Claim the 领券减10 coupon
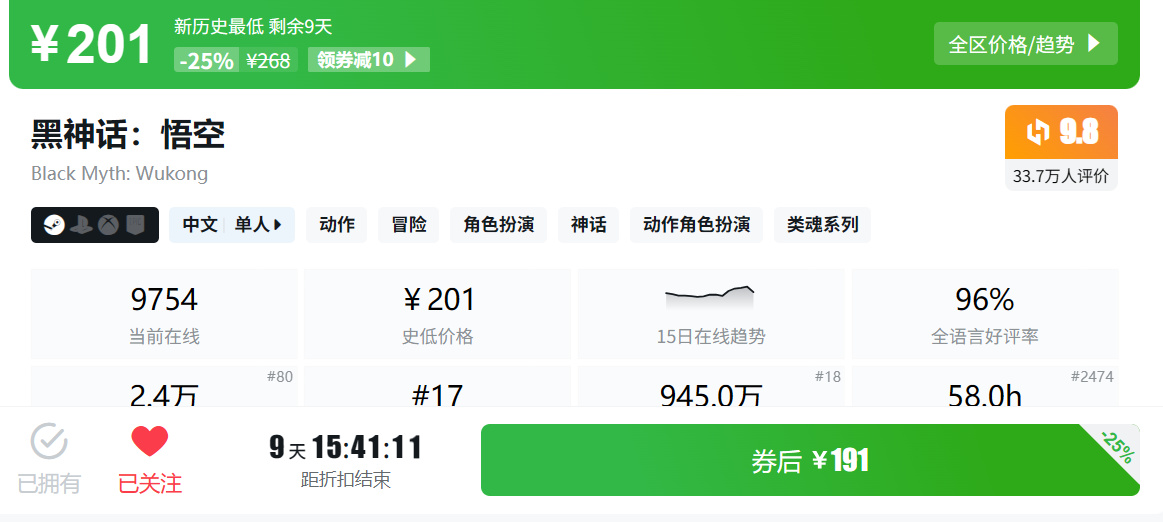The height and width of the screenshot is (522, 1163). click(369, 60)
